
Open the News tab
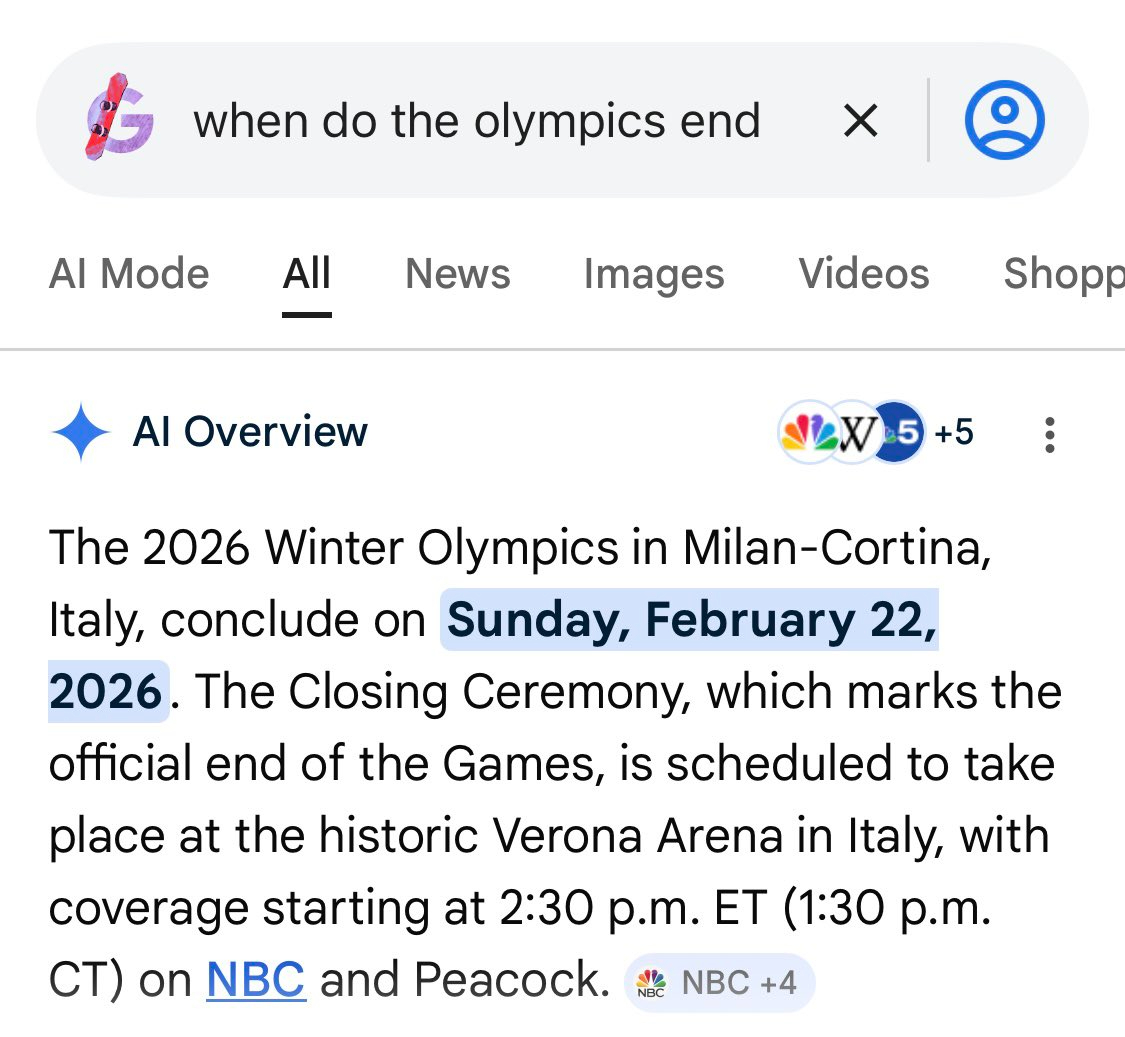458,274
